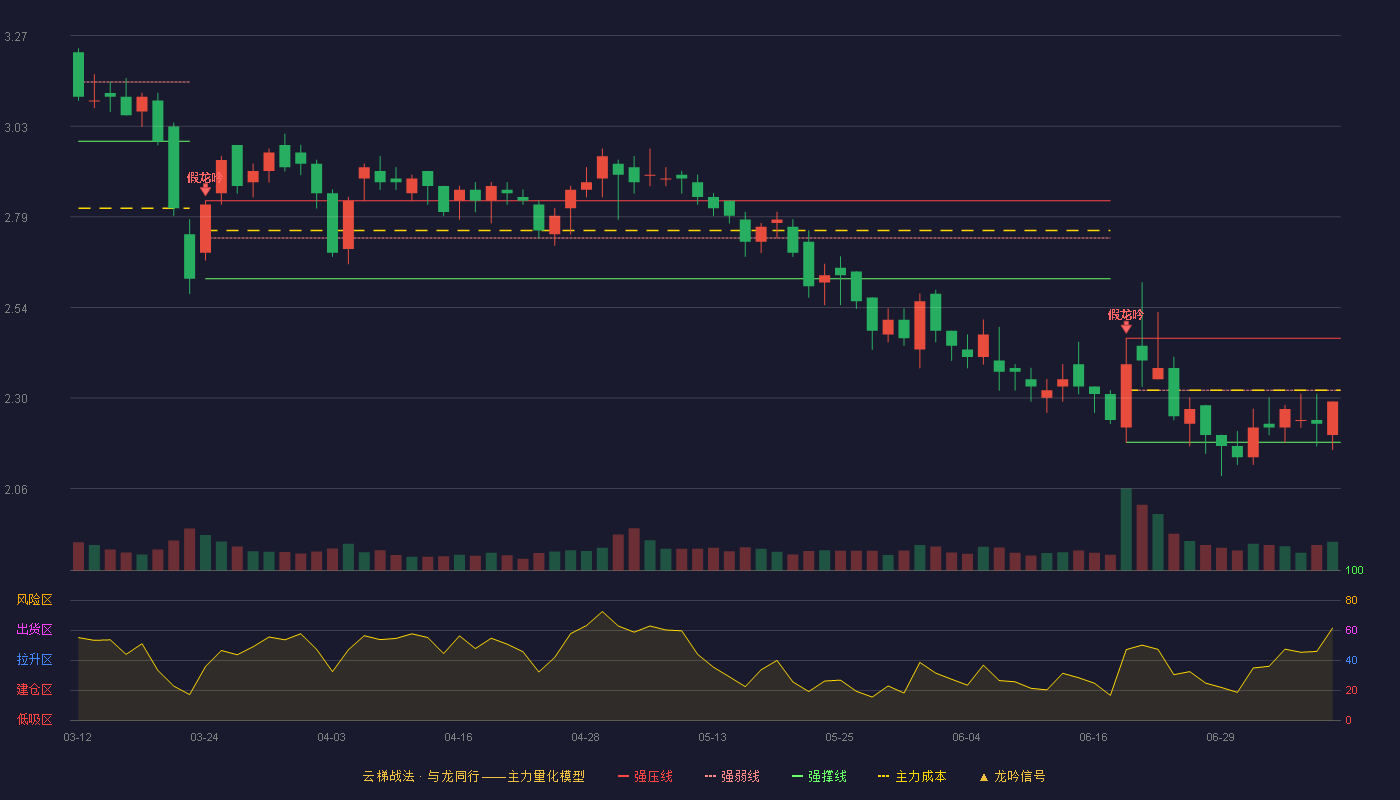
Task: Click the orange 80 indicator axis value
Action: pyautogui.click(x=1351, y=601)
